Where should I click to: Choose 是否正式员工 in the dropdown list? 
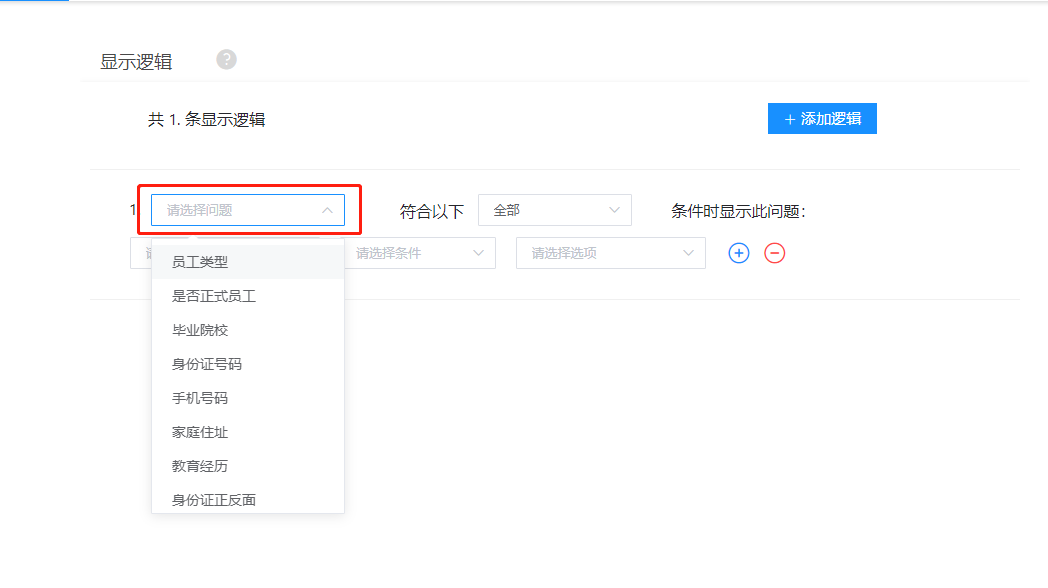(x=214, y=296)
